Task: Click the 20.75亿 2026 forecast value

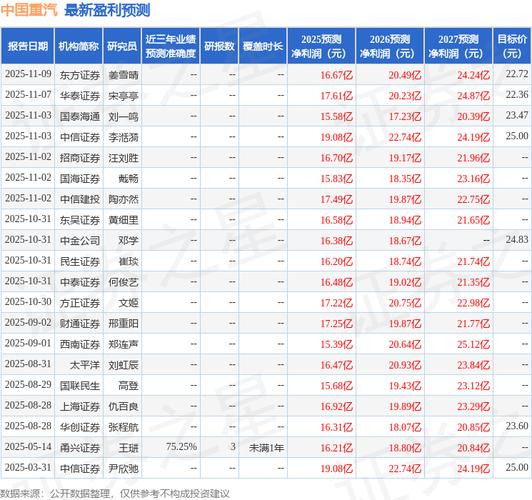Action: (405, 303)
